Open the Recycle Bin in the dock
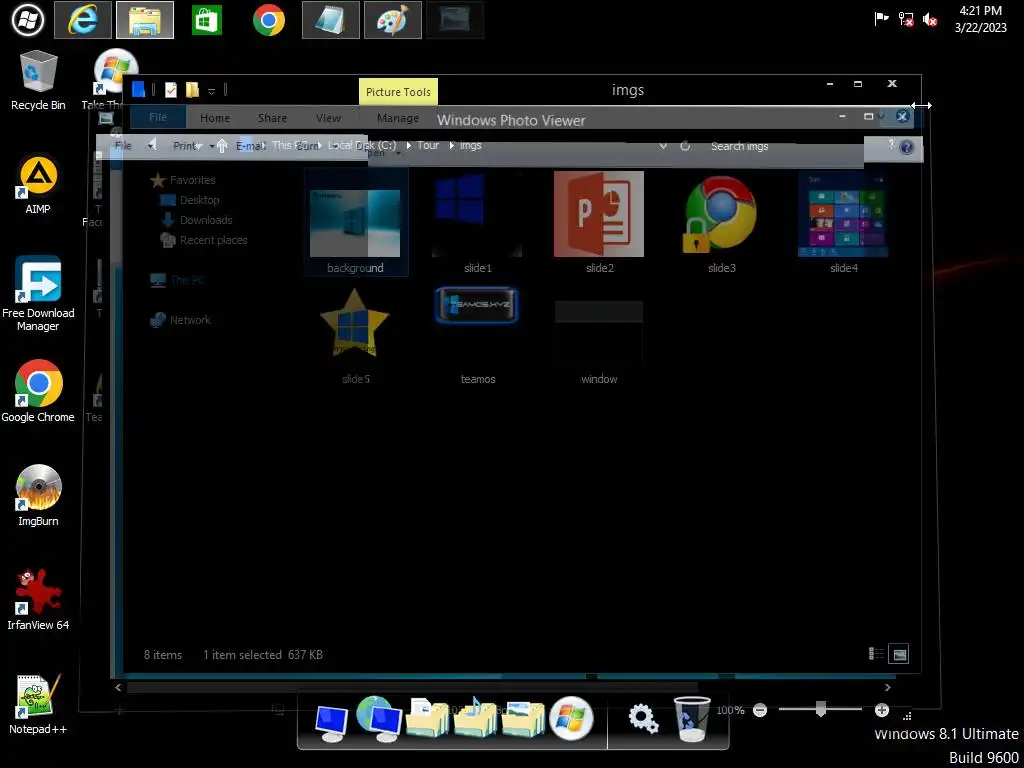The width and height of the screenshot is (1024, 768). [692, 719]
